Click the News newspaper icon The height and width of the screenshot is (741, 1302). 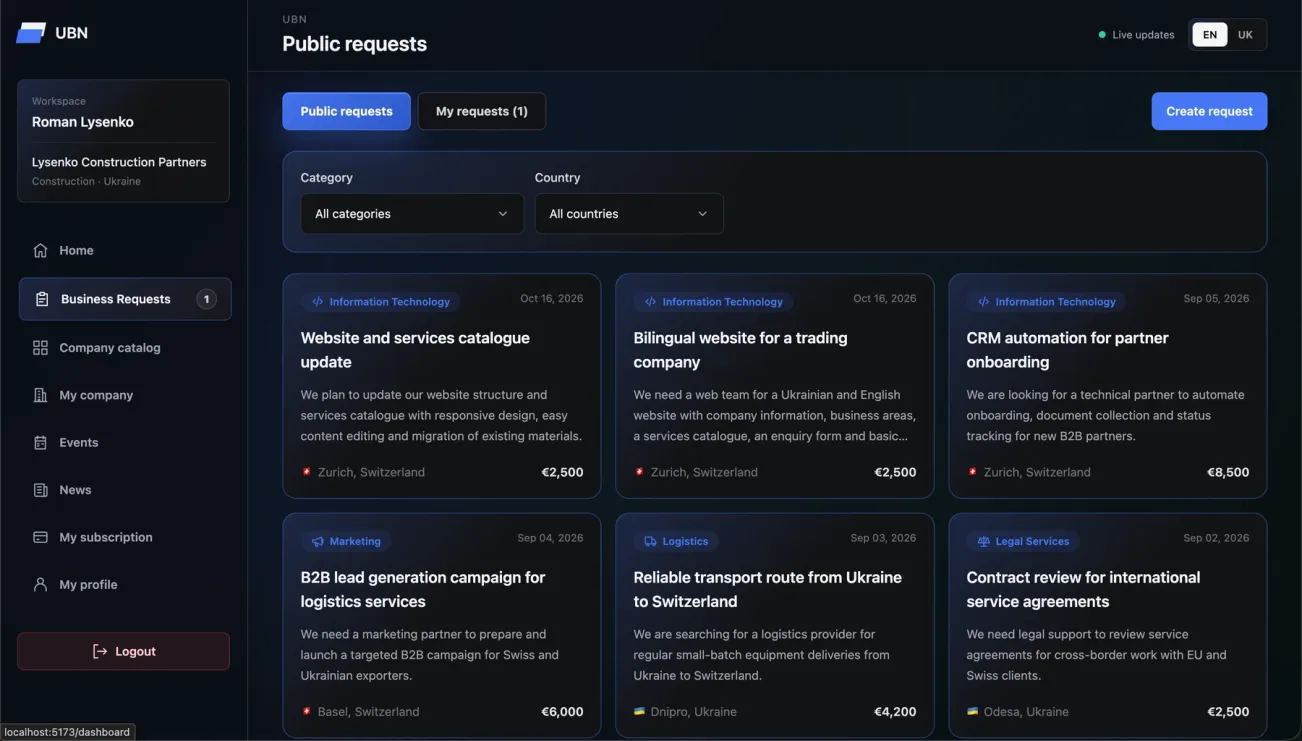tap(40, 490)
